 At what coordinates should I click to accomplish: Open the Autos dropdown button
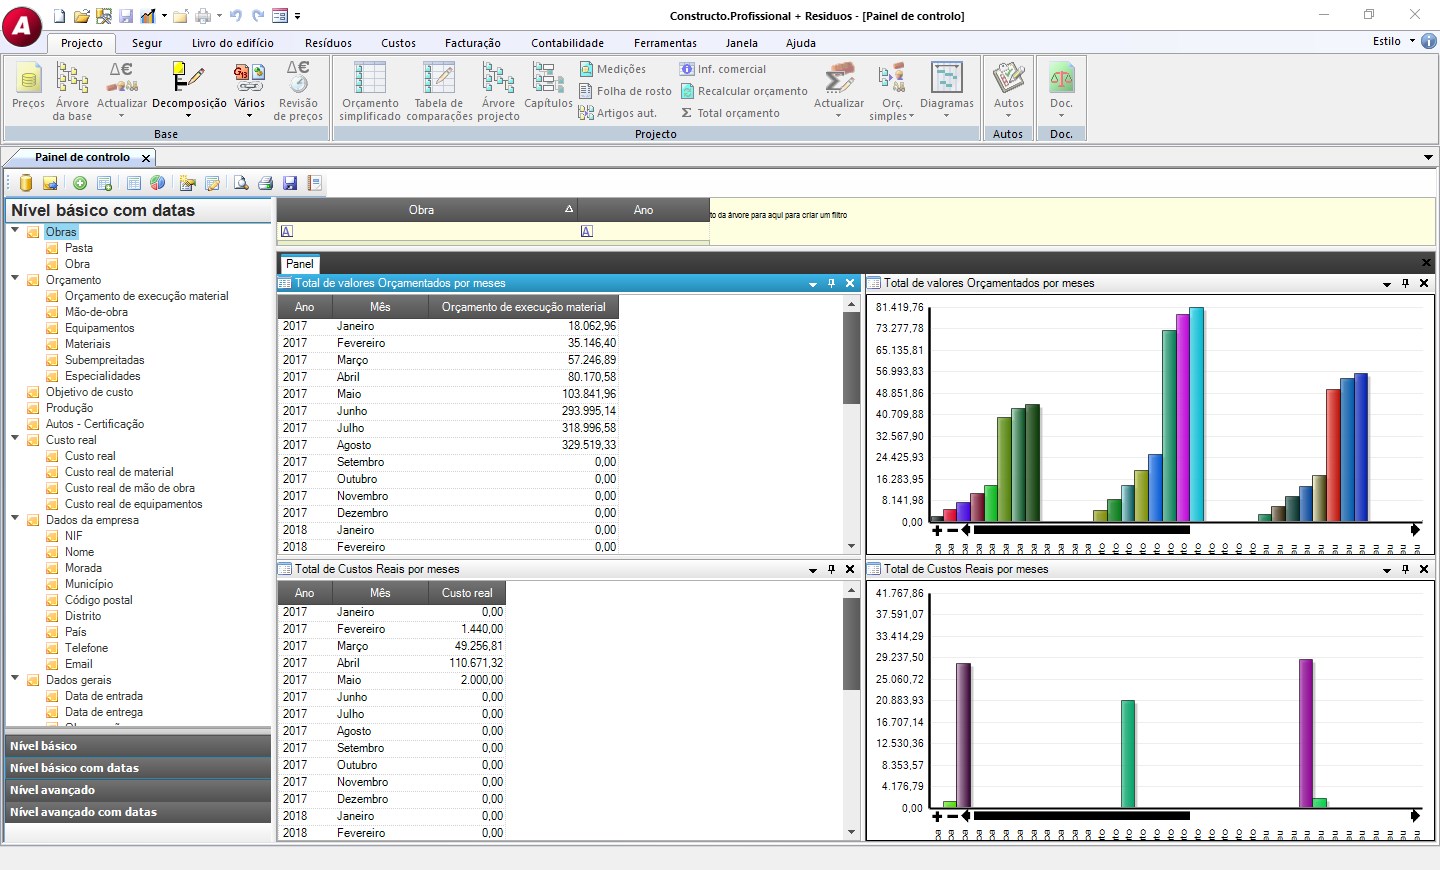tap(1008, 117)
